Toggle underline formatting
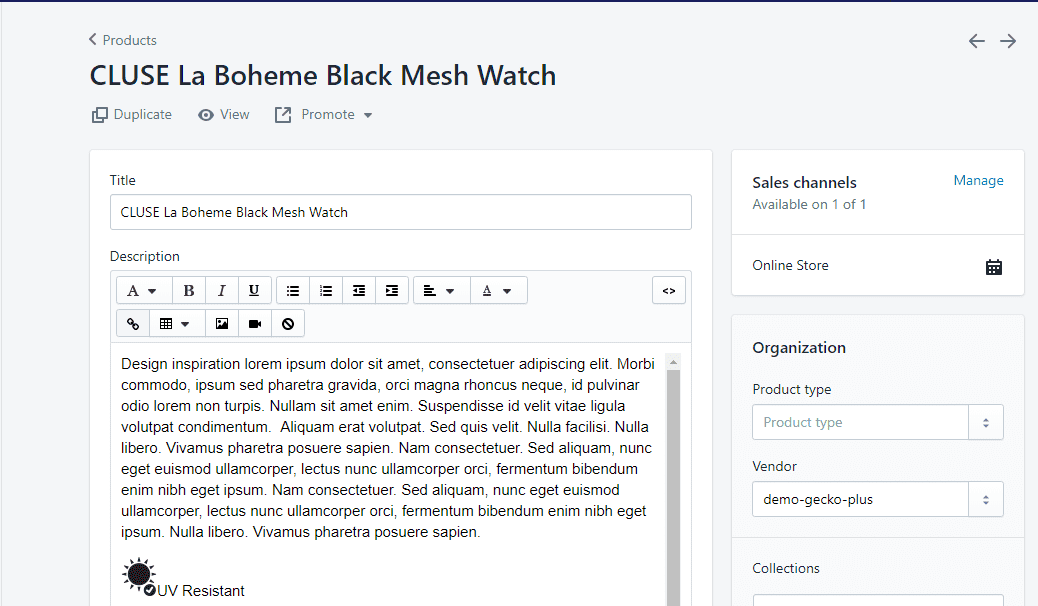This screenshot has height=606, width=1038. (254, 290)
